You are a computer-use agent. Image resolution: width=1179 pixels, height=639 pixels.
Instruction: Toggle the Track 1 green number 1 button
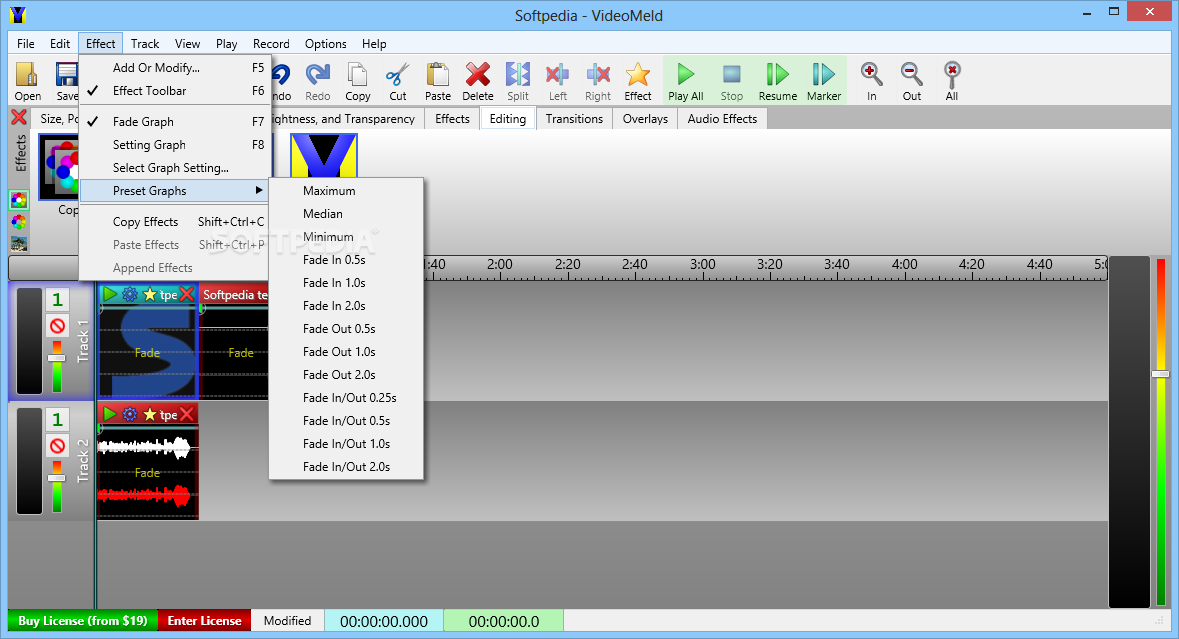[57, 300]
